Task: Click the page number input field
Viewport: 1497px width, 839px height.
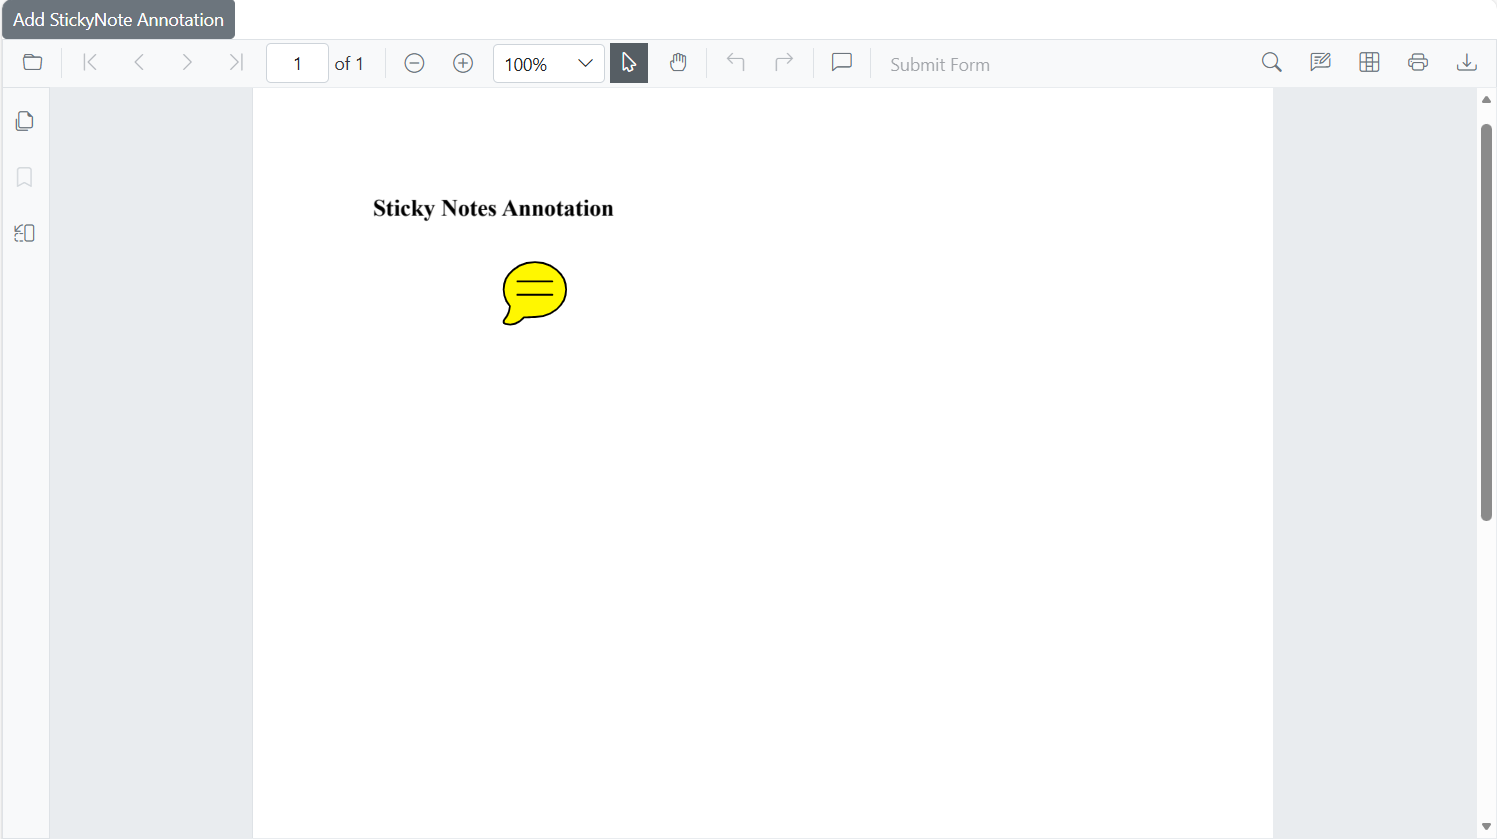Action: pos(297,64)
